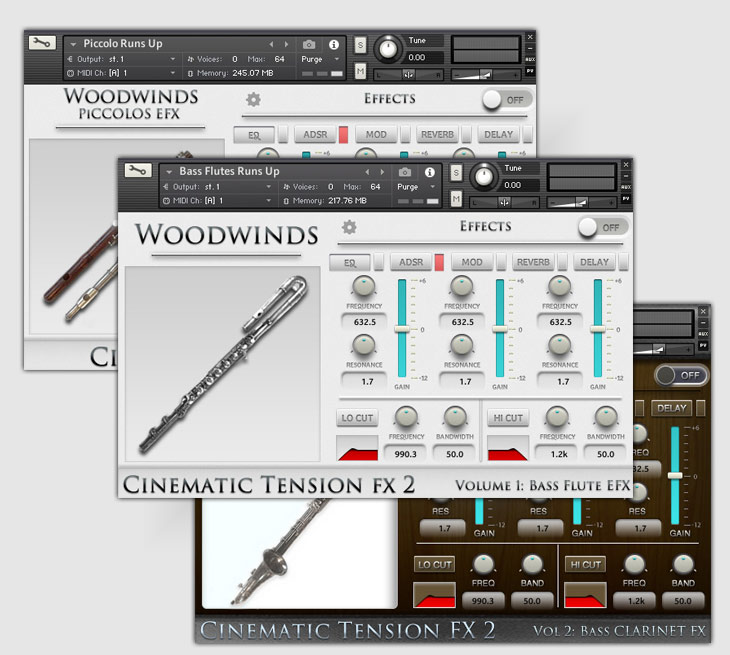
Task: Go to previous instrument in Piccolo window
Action: (x=271, y=45)
